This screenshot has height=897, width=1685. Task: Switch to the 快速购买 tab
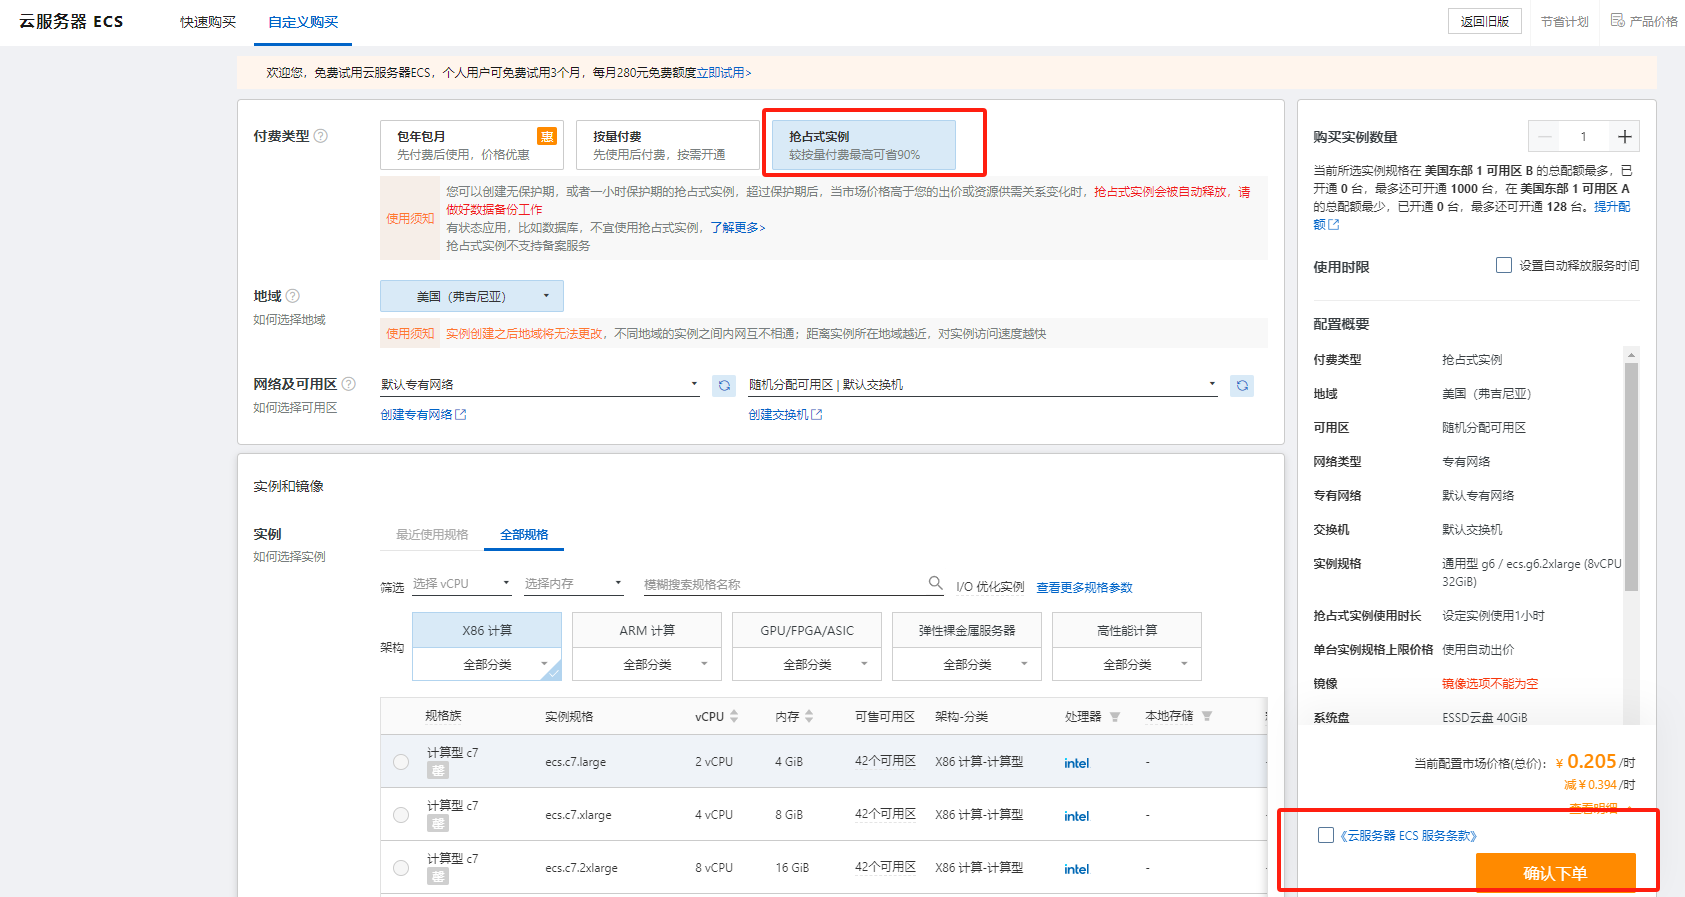click(x=208, y=22)
